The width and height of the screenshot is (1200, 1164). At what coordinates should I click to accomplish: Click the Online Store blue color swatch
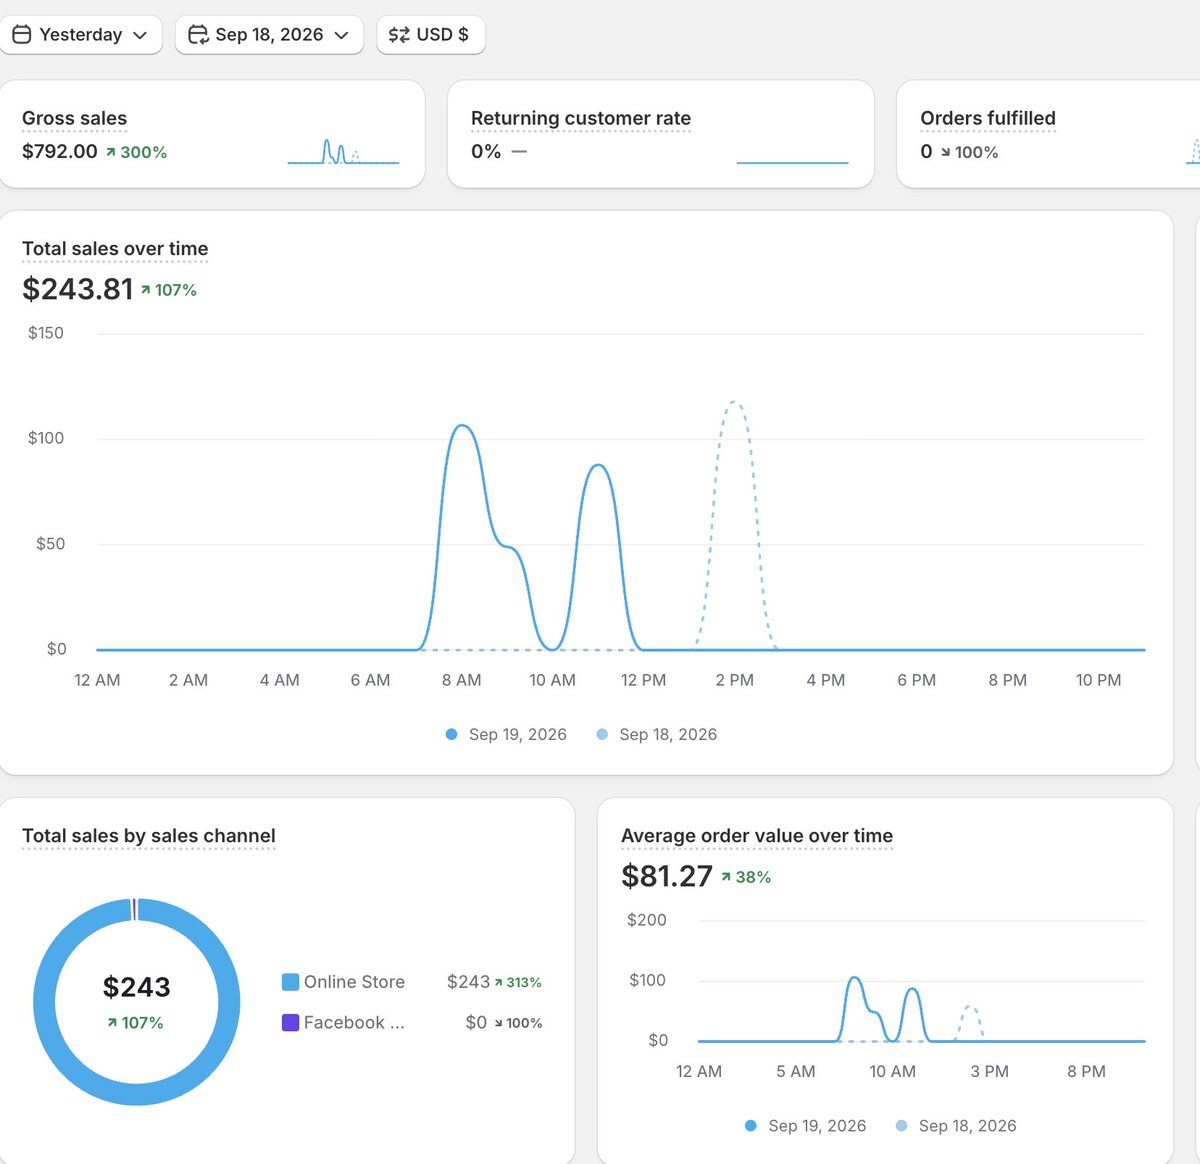click(290, 982)
